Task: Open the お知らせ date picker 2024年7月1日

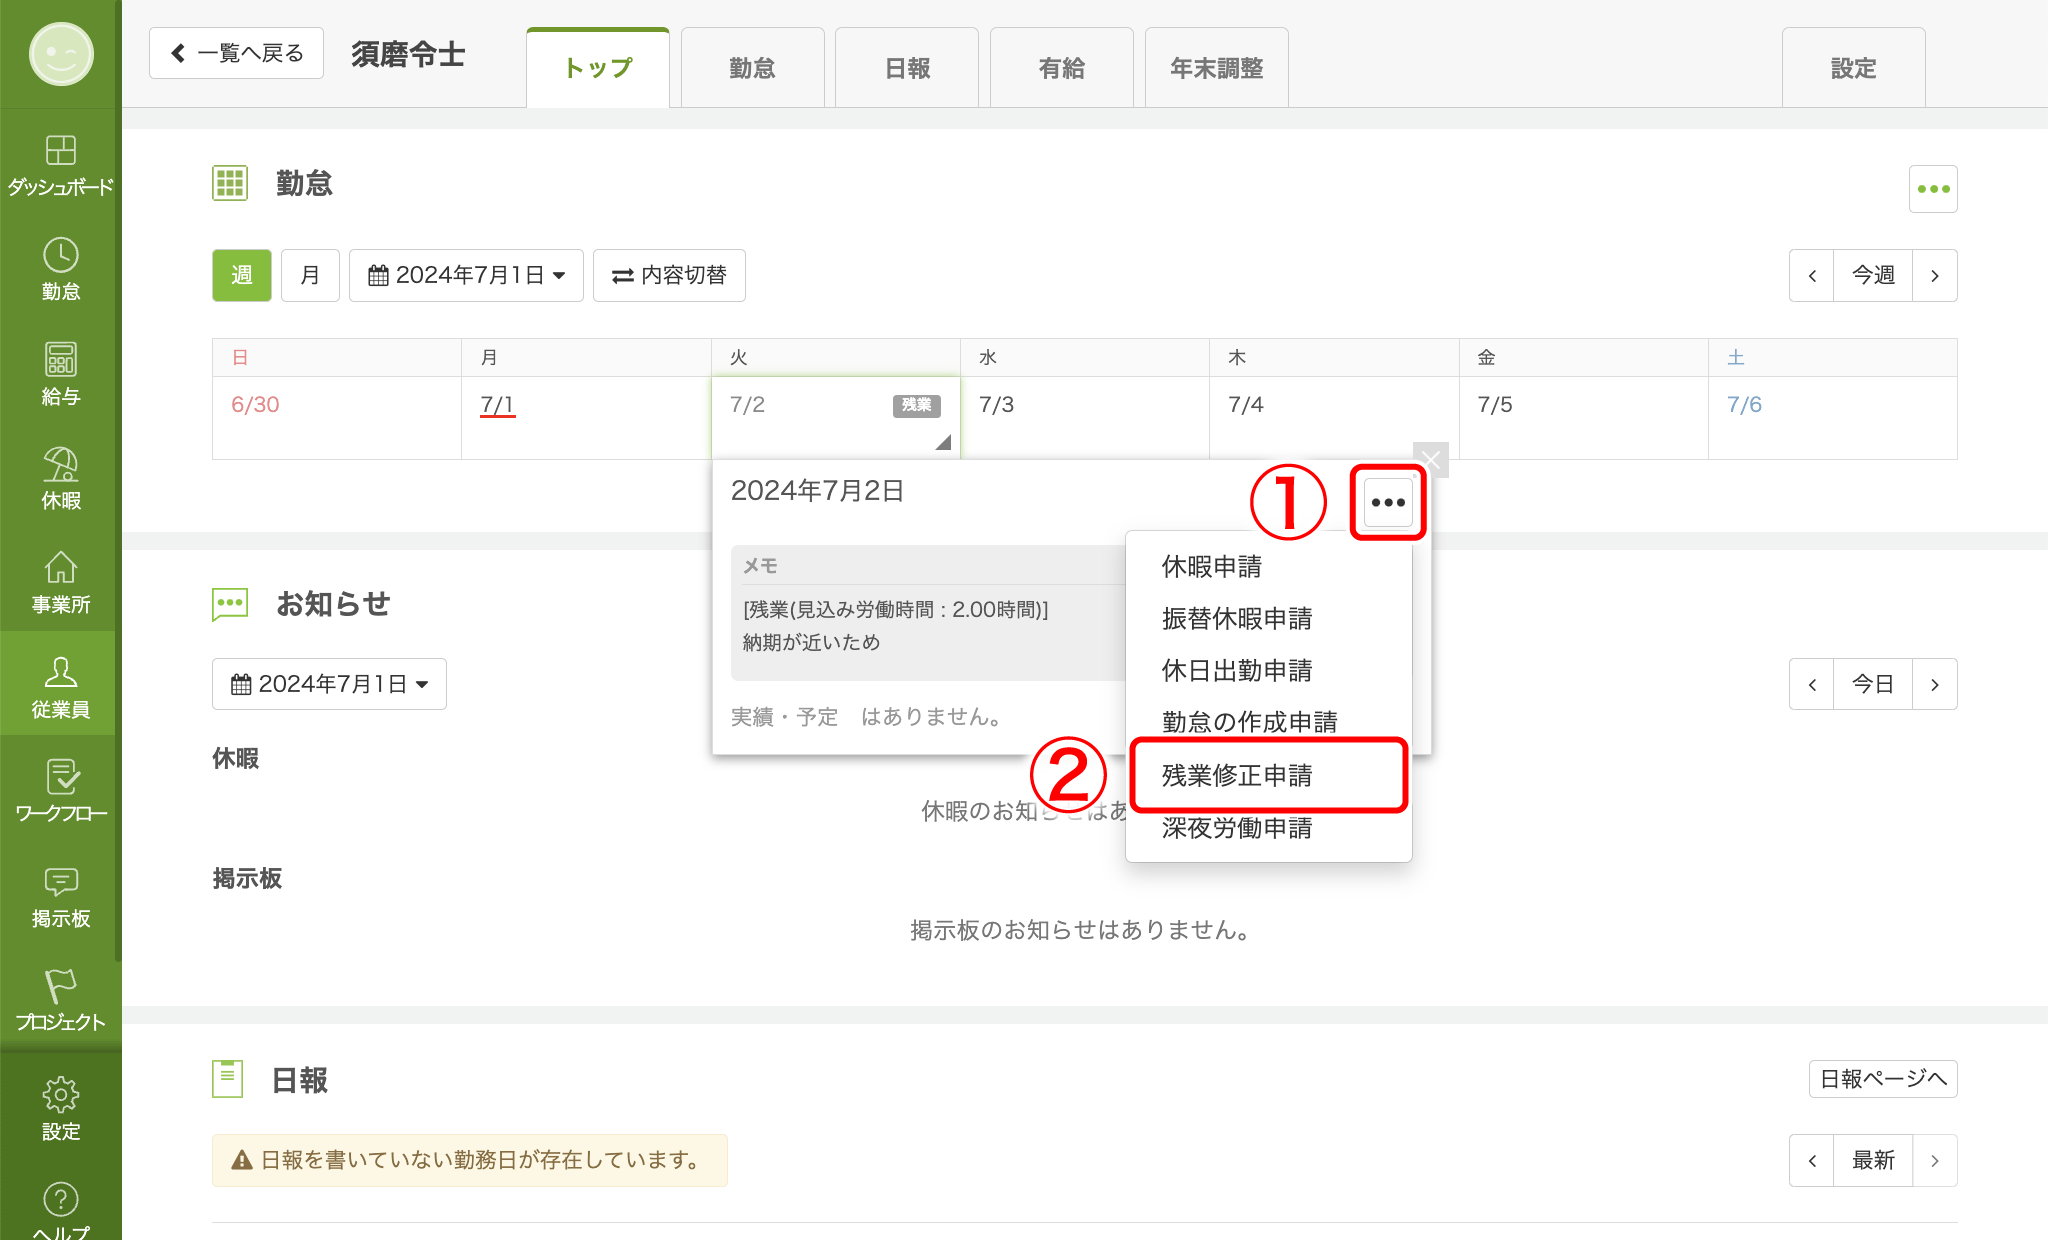Action: click(329, 684)
